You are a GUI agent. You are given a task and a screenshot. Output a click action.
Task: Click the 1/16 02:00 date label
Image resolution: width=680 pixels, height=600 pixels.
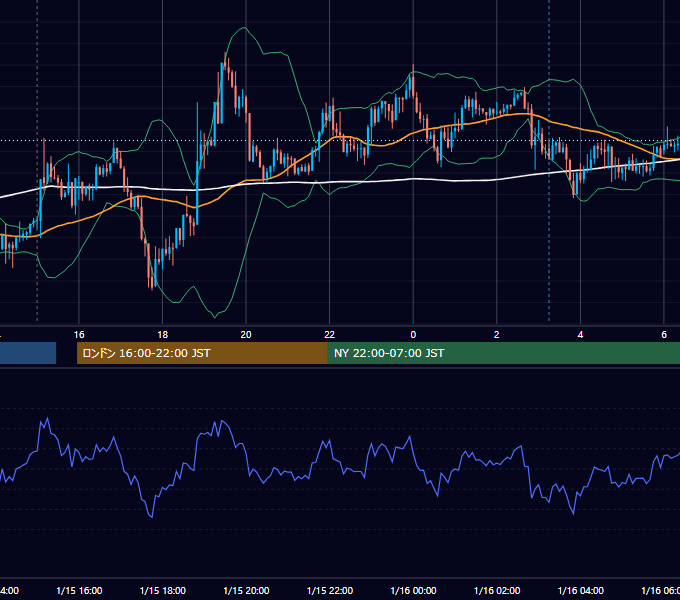click(x=497, y=590)
